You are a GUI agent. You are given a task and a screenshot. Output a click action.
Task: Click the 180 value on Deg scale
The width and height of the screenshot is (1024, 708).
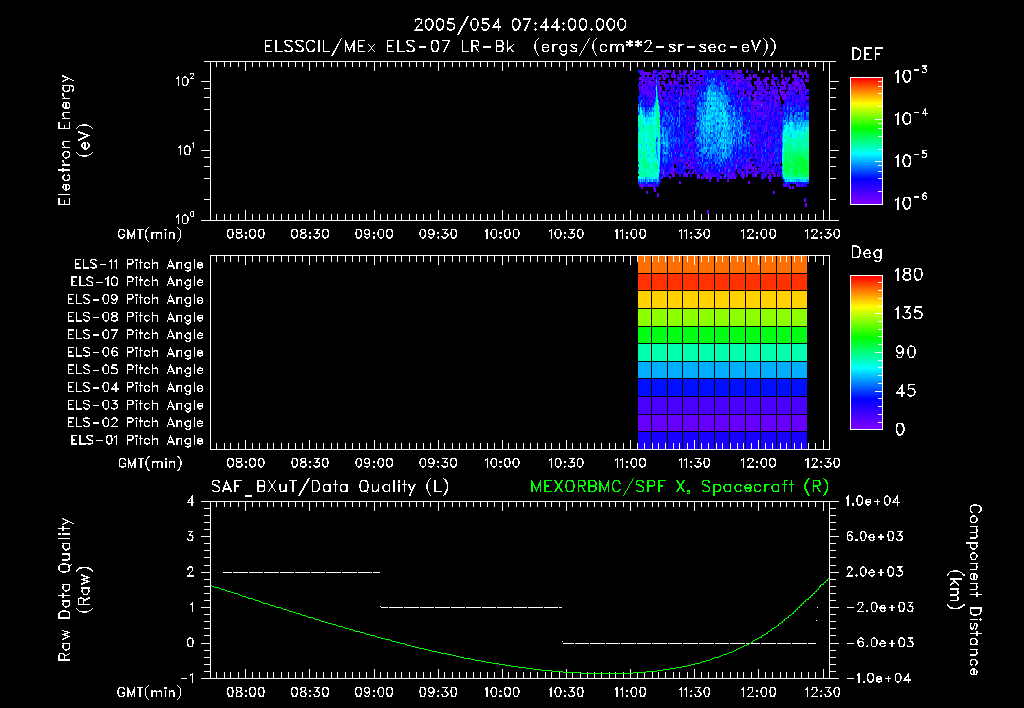[x=908, y=275]
